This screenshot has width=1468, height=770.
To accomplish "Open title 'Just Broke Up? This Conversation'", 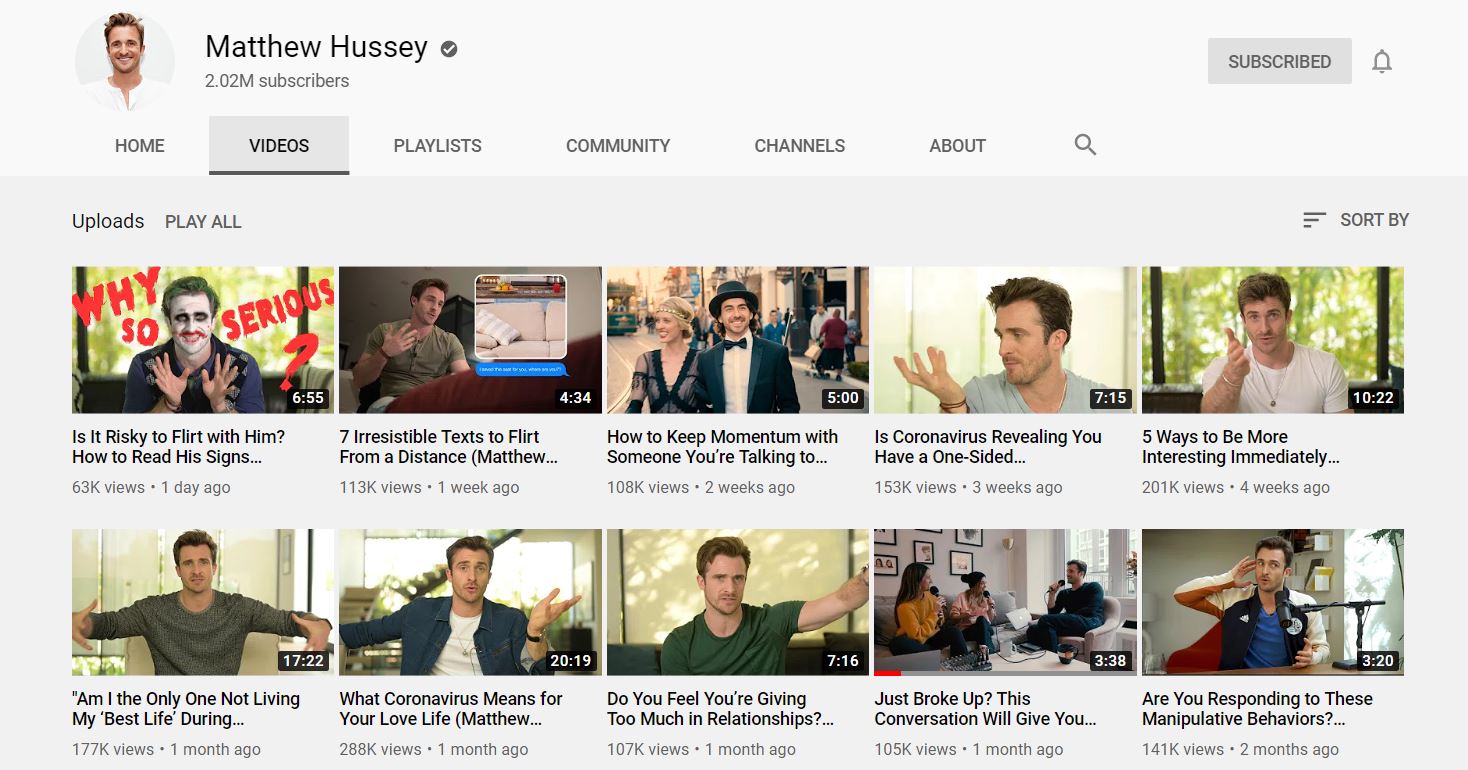I will (986, 709).
